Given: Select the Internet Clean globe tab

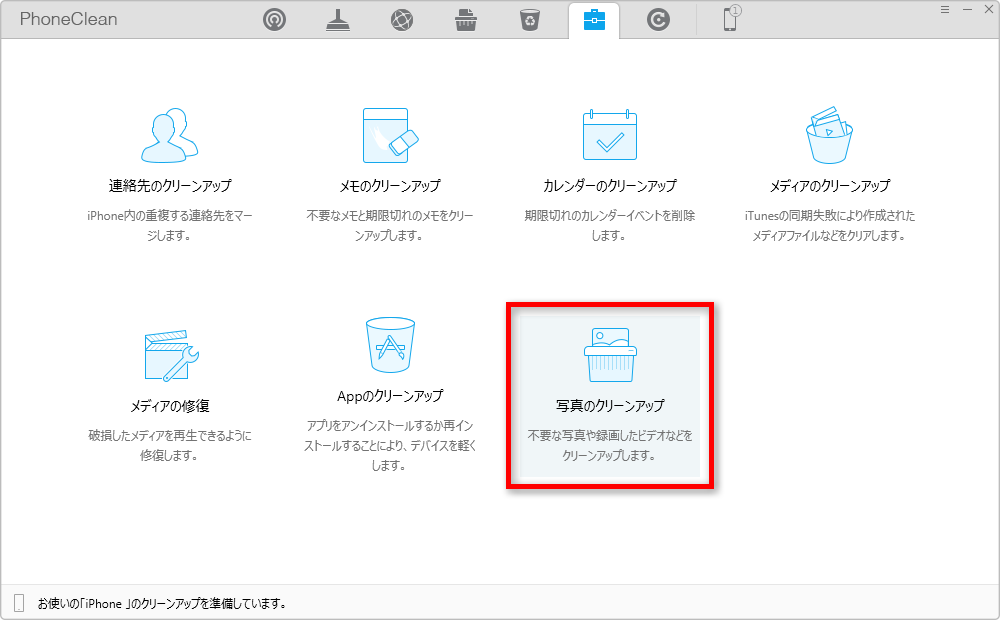Looking at the screenshot, I should pos(402,20).
